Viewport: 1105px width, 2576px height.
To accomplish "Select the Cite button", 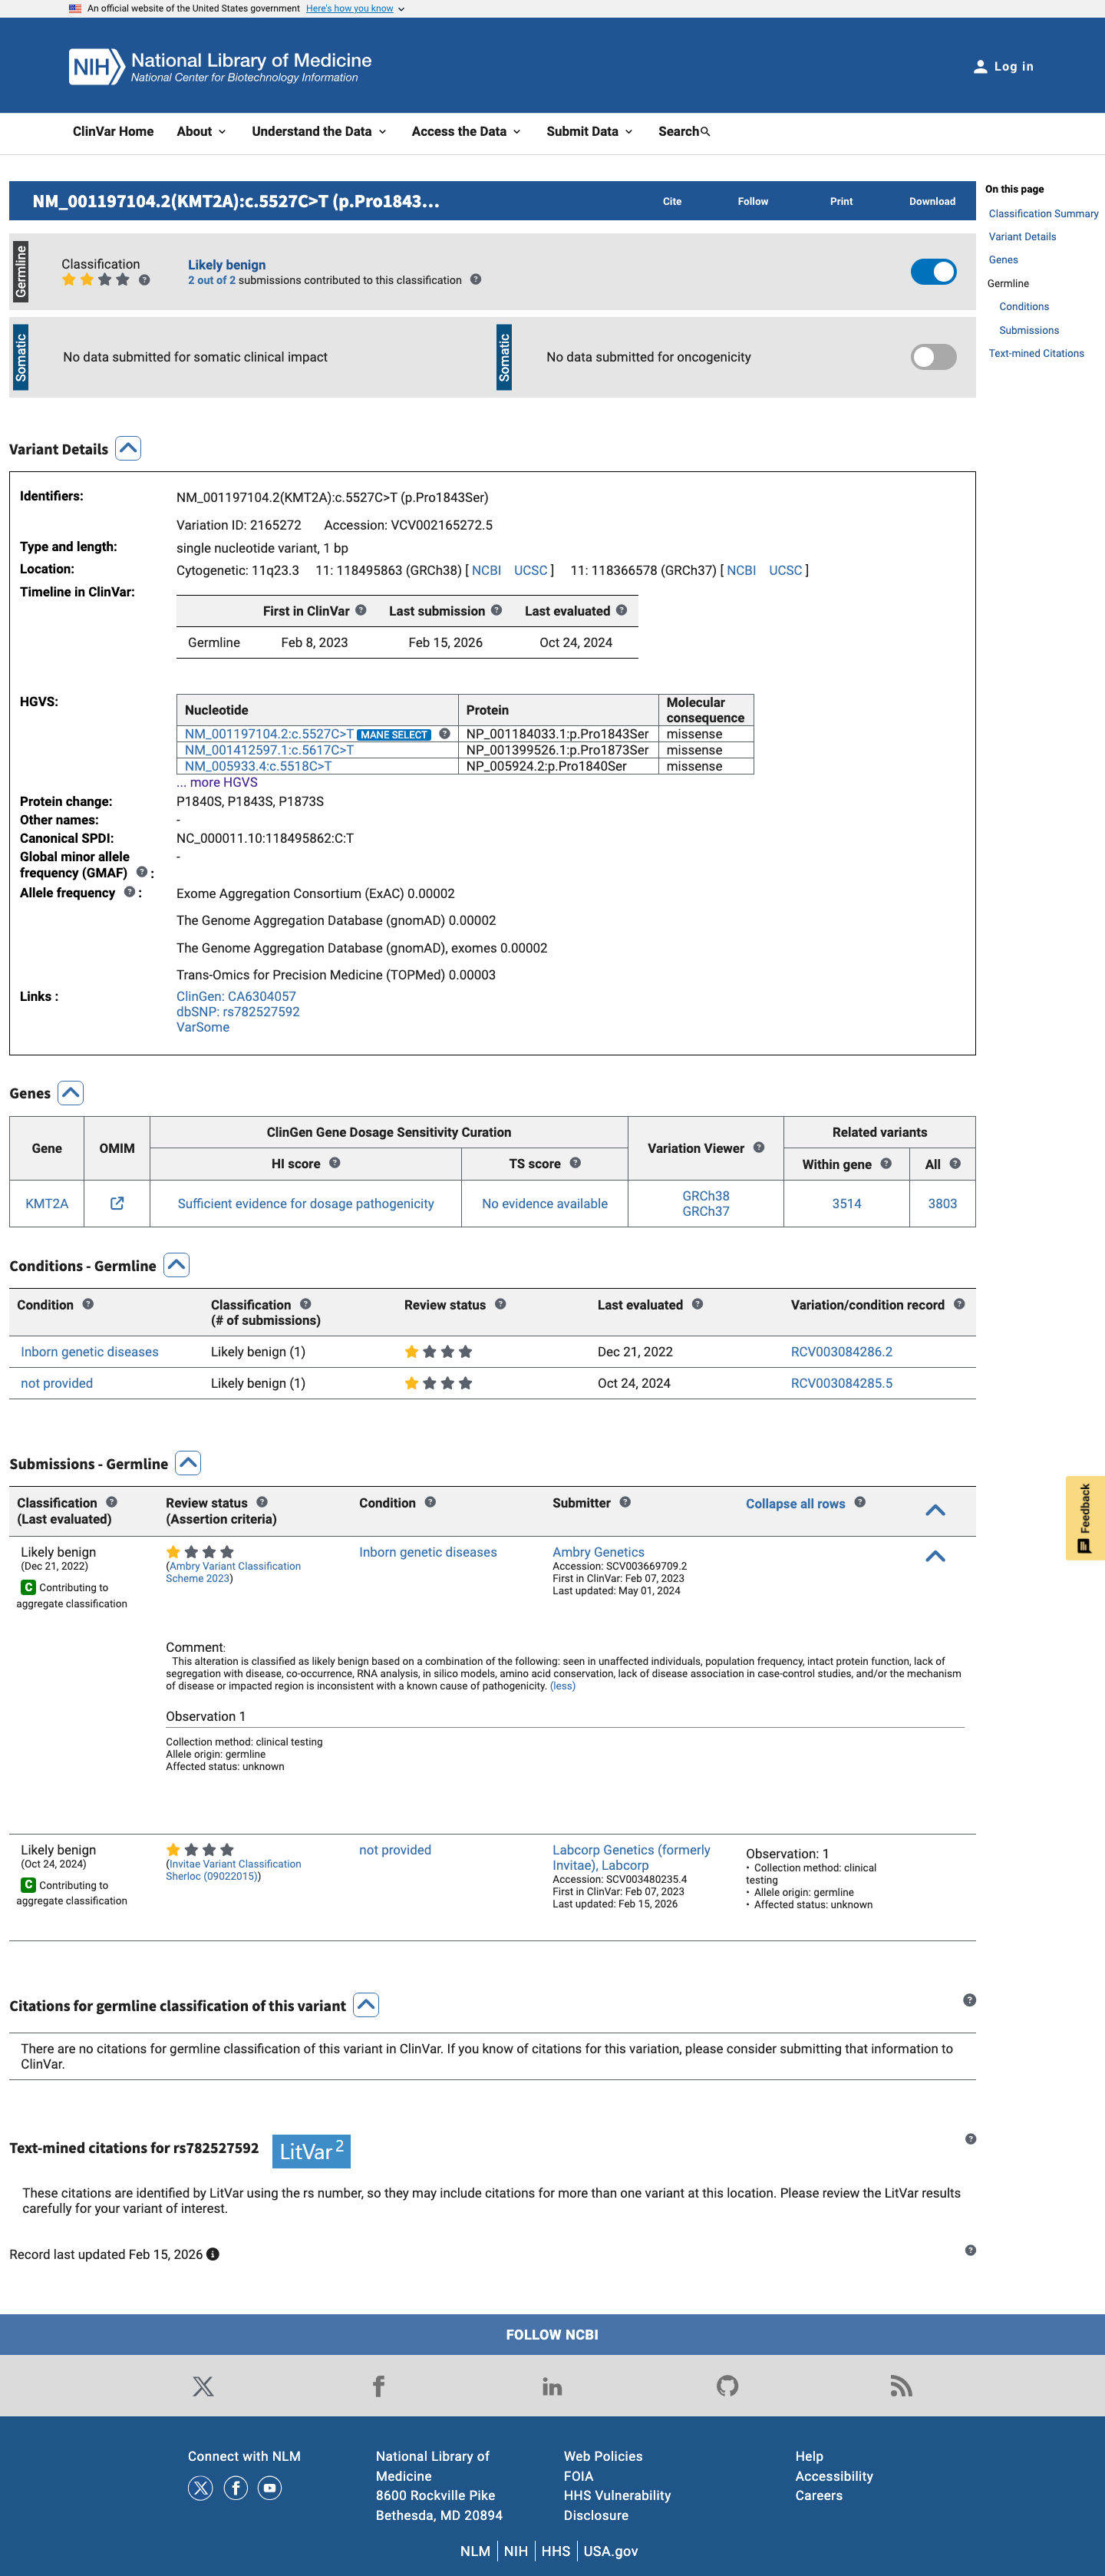I will [x=672, y=201].
